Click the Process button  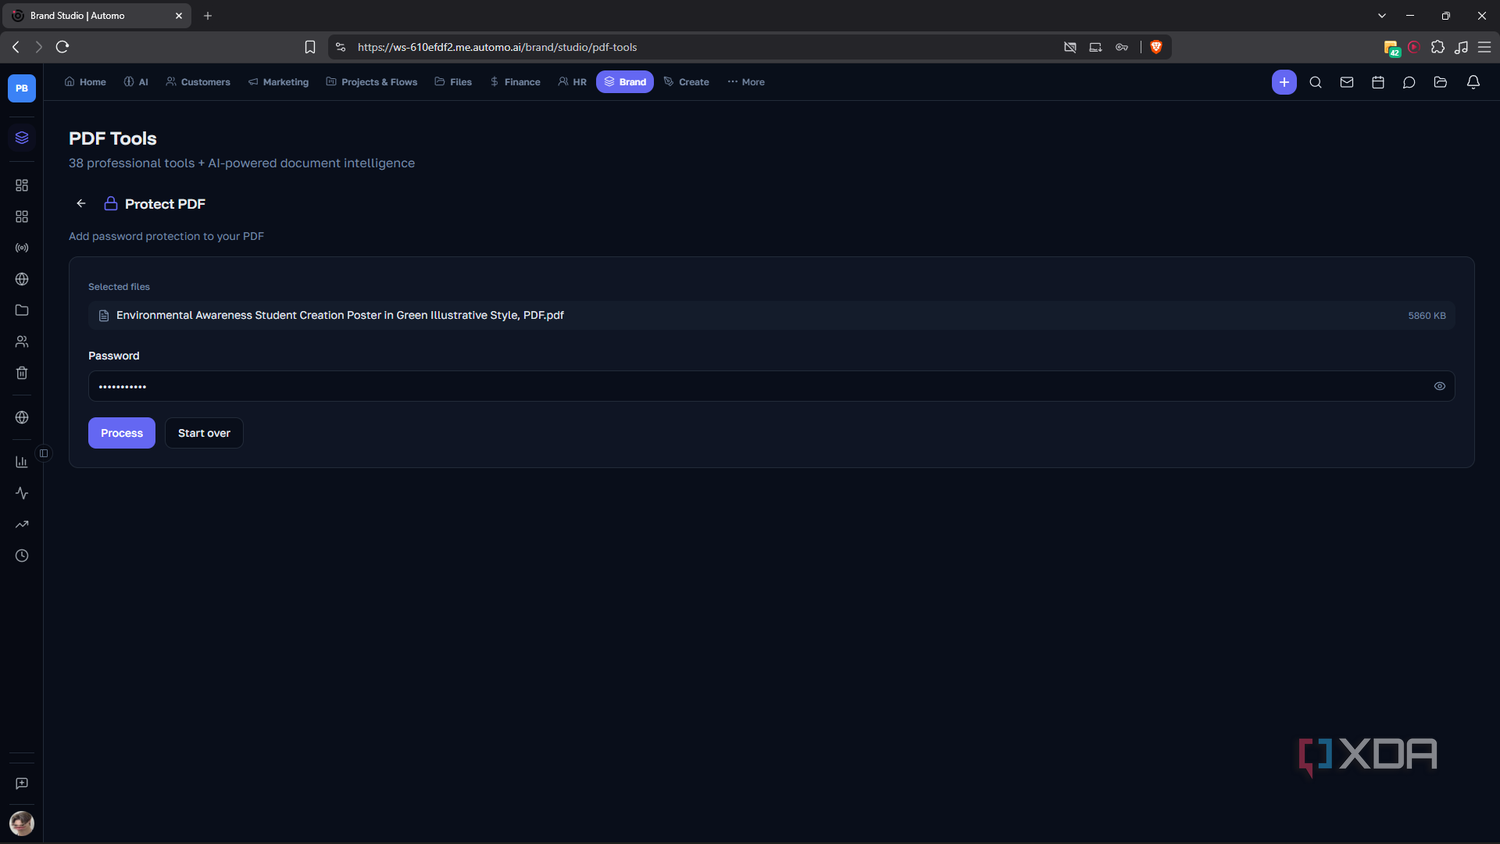[122, 433]
